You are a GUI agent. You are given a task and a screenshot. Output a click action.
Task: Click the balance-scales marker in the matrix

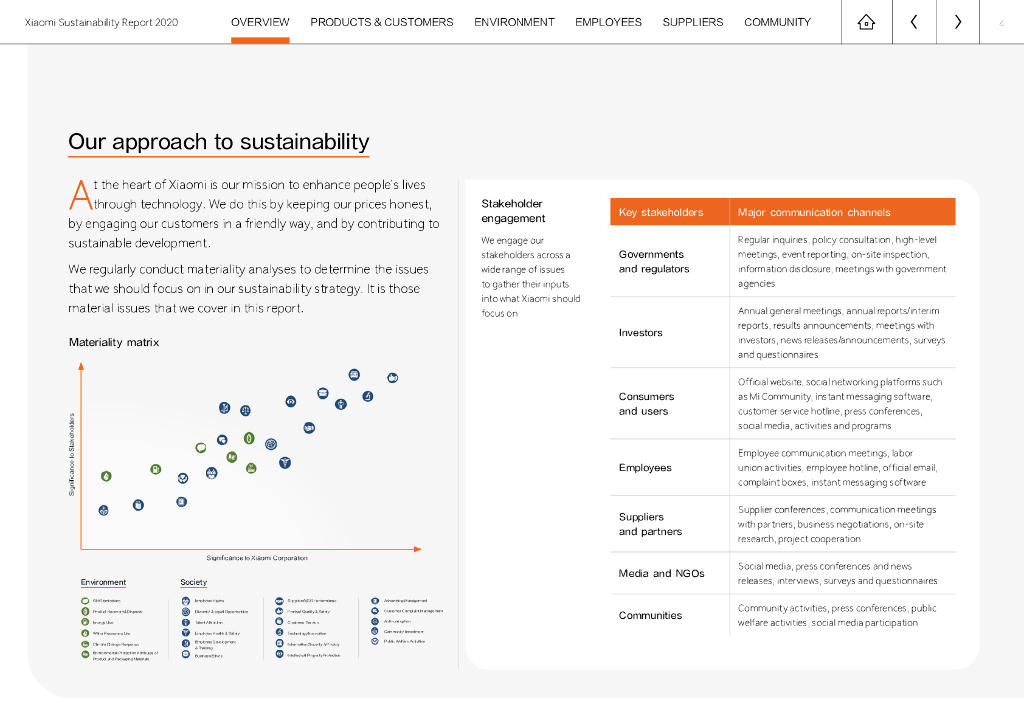tap(246, 411)
